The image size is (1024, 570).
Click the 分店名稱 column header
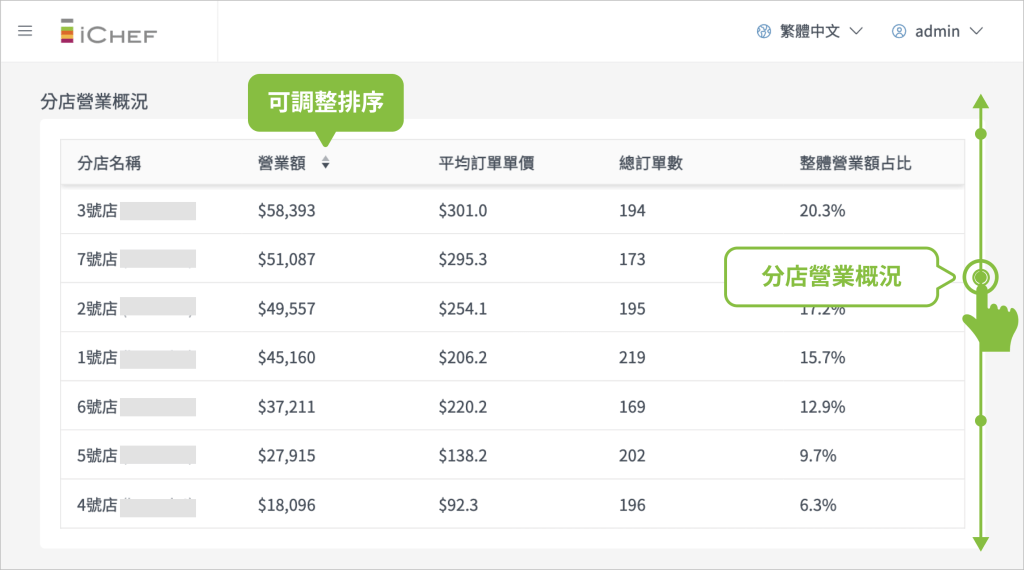pos(109,163)
